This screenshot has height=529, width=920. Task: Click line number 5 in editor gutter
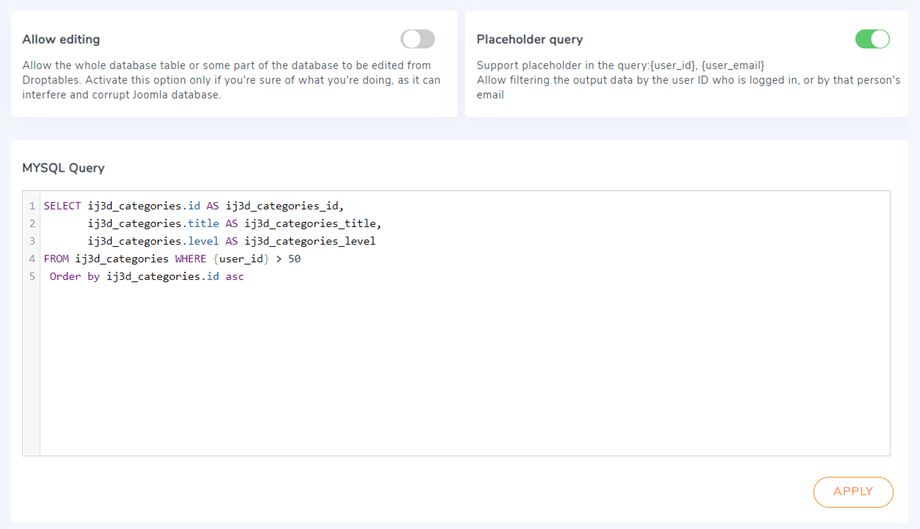coord(32,277)
